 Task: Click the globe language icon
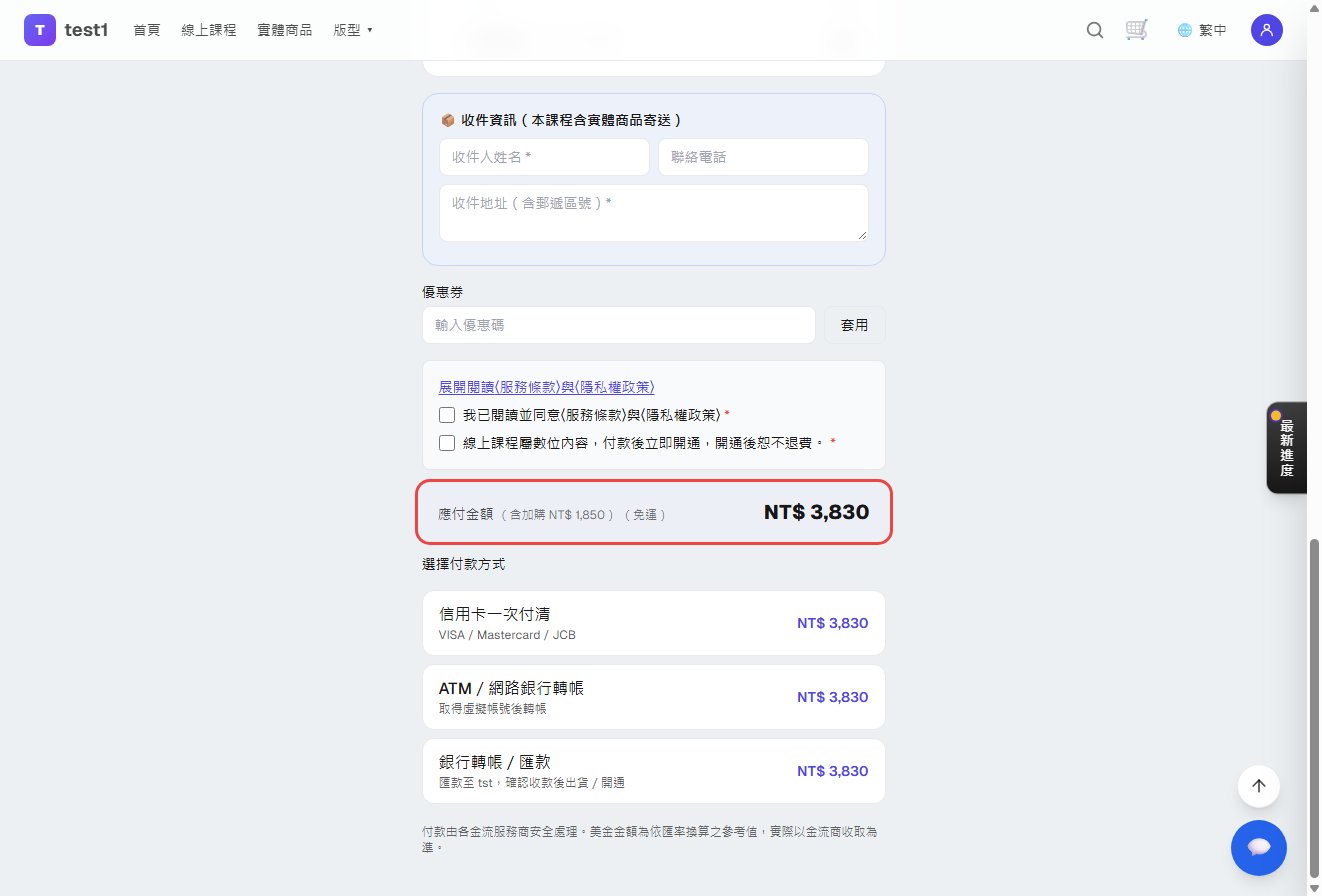coord(1185,30)
